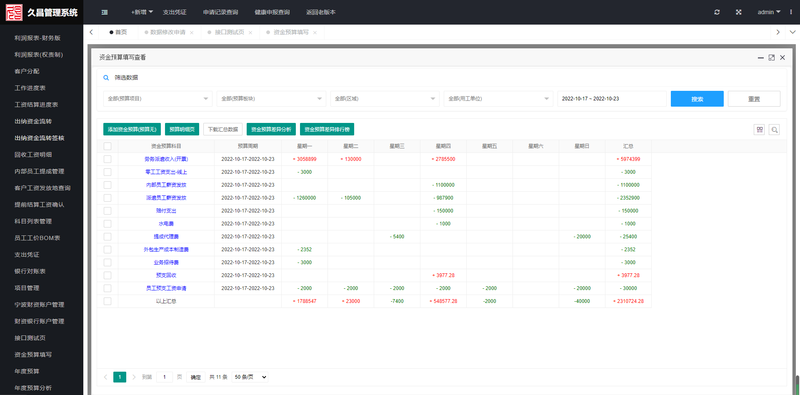Image resolution: width=800 pixels, height=395 pixels.
Task: Collapse the sidebar with the menu fold icon
Action: 105,12
